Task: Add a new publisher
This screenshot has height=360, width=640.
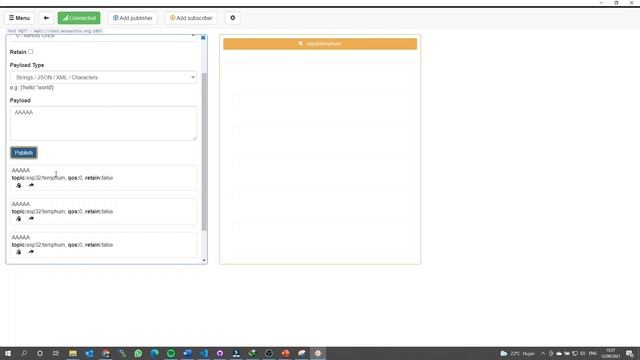Action: coord(133,18)
